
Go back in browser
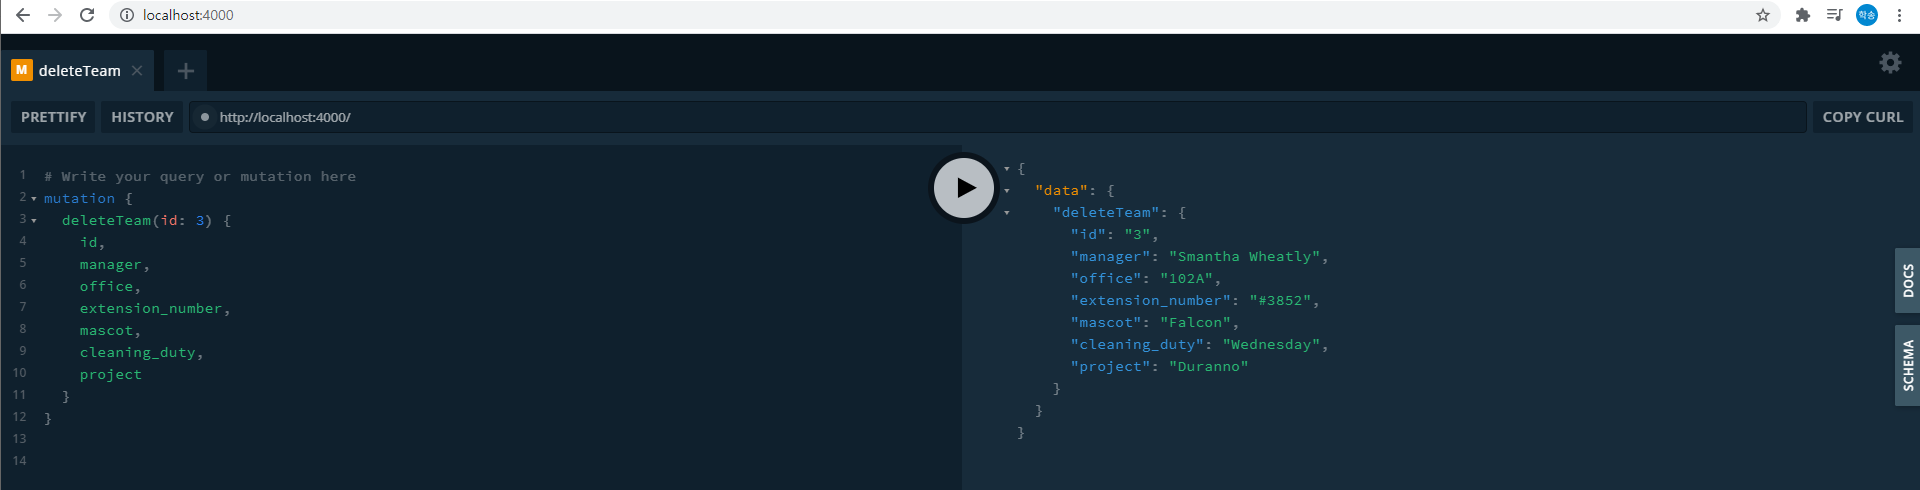point(23,15)
